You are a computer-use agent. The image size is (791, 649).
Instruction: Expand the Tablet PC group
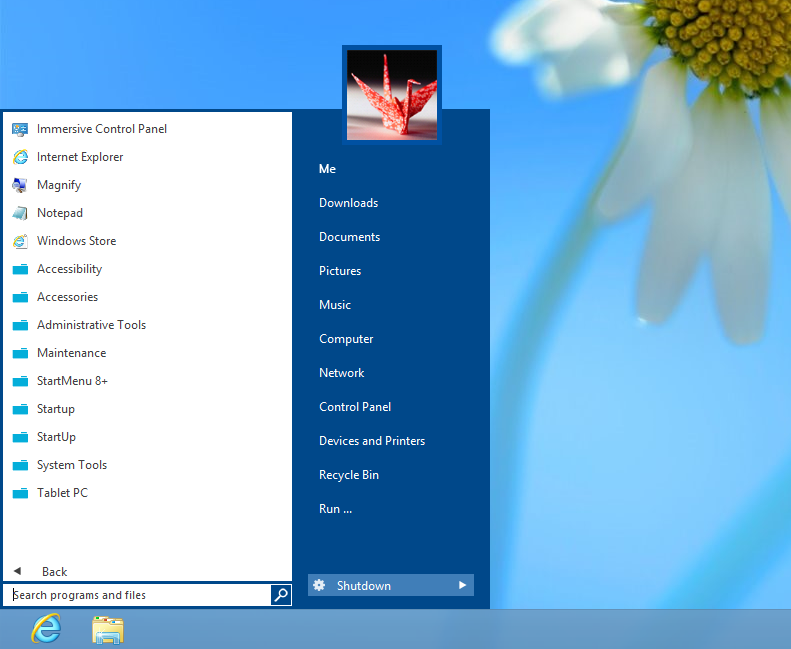(x=62, y=493)
